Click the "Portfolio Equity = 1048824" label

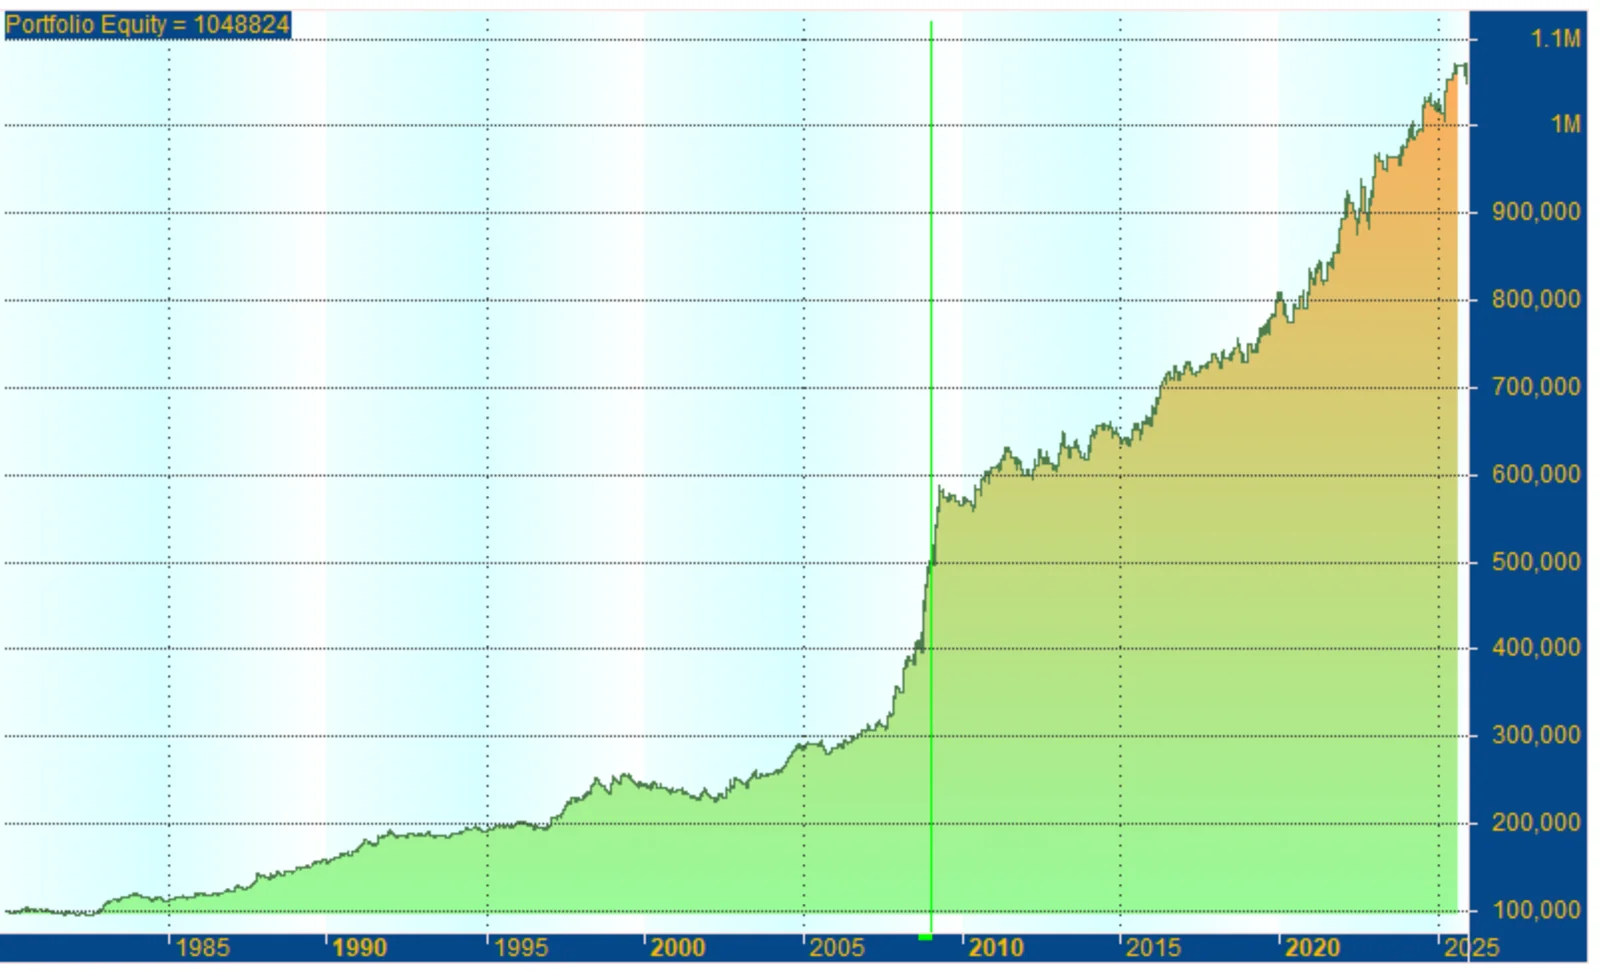(148, 24)
